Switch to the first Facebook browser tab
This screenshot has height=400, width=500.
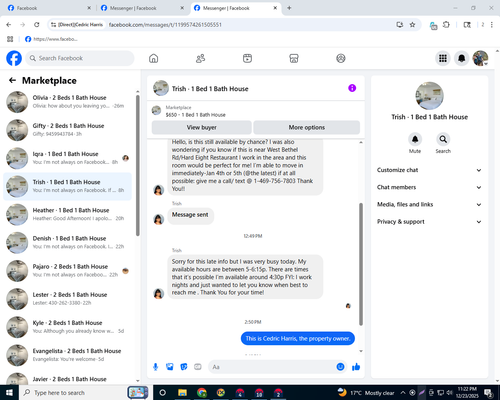pos(49,8)
